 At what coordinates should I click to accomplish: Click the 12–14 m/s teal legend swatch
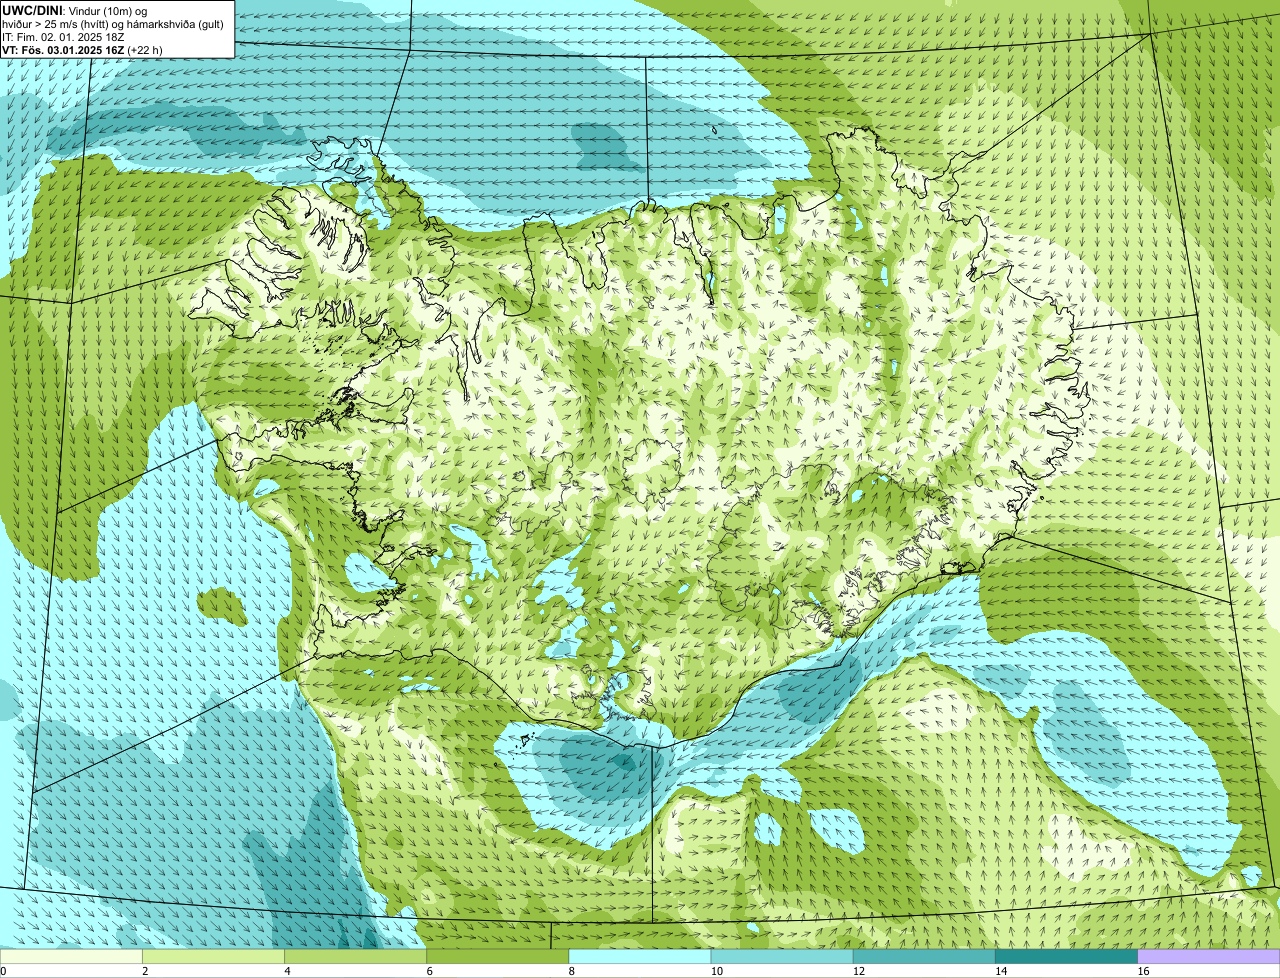point(924,957)
